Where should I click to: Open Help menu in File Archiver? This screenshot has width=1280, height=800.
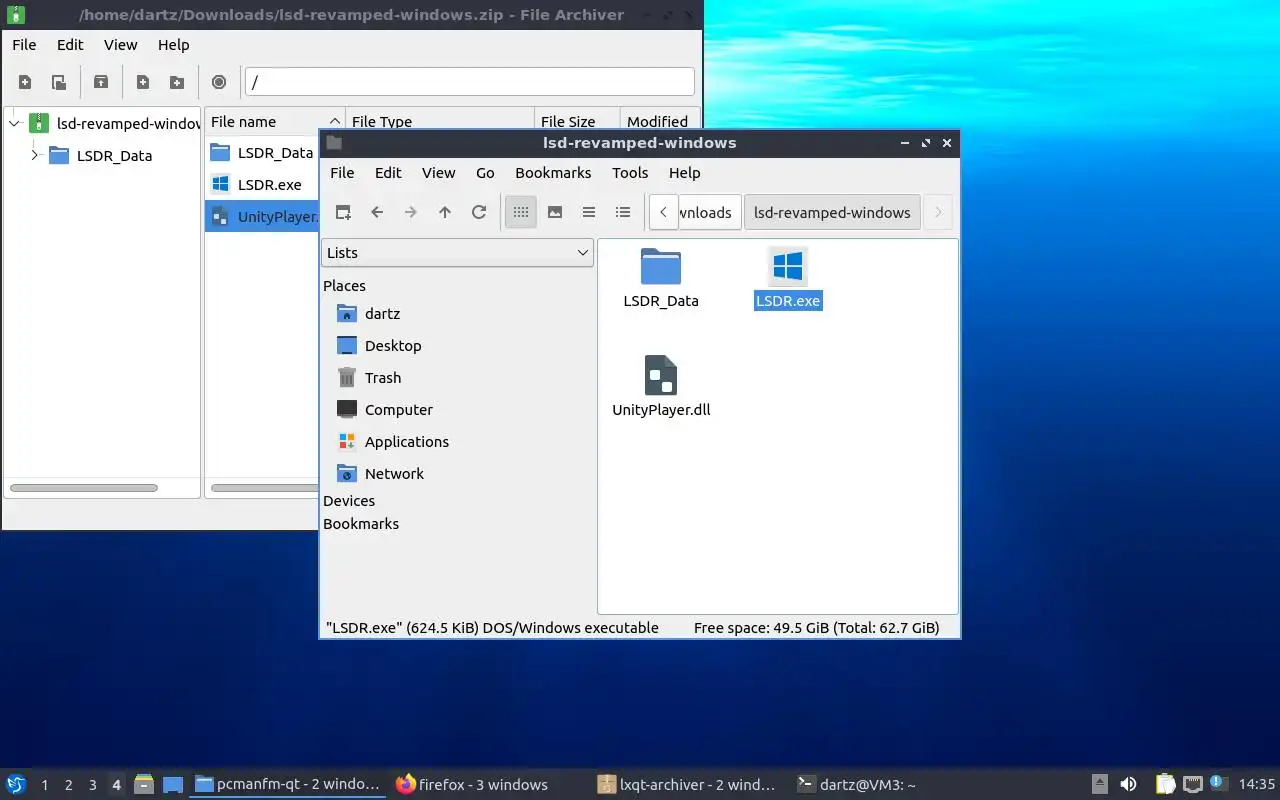[174, 45]
